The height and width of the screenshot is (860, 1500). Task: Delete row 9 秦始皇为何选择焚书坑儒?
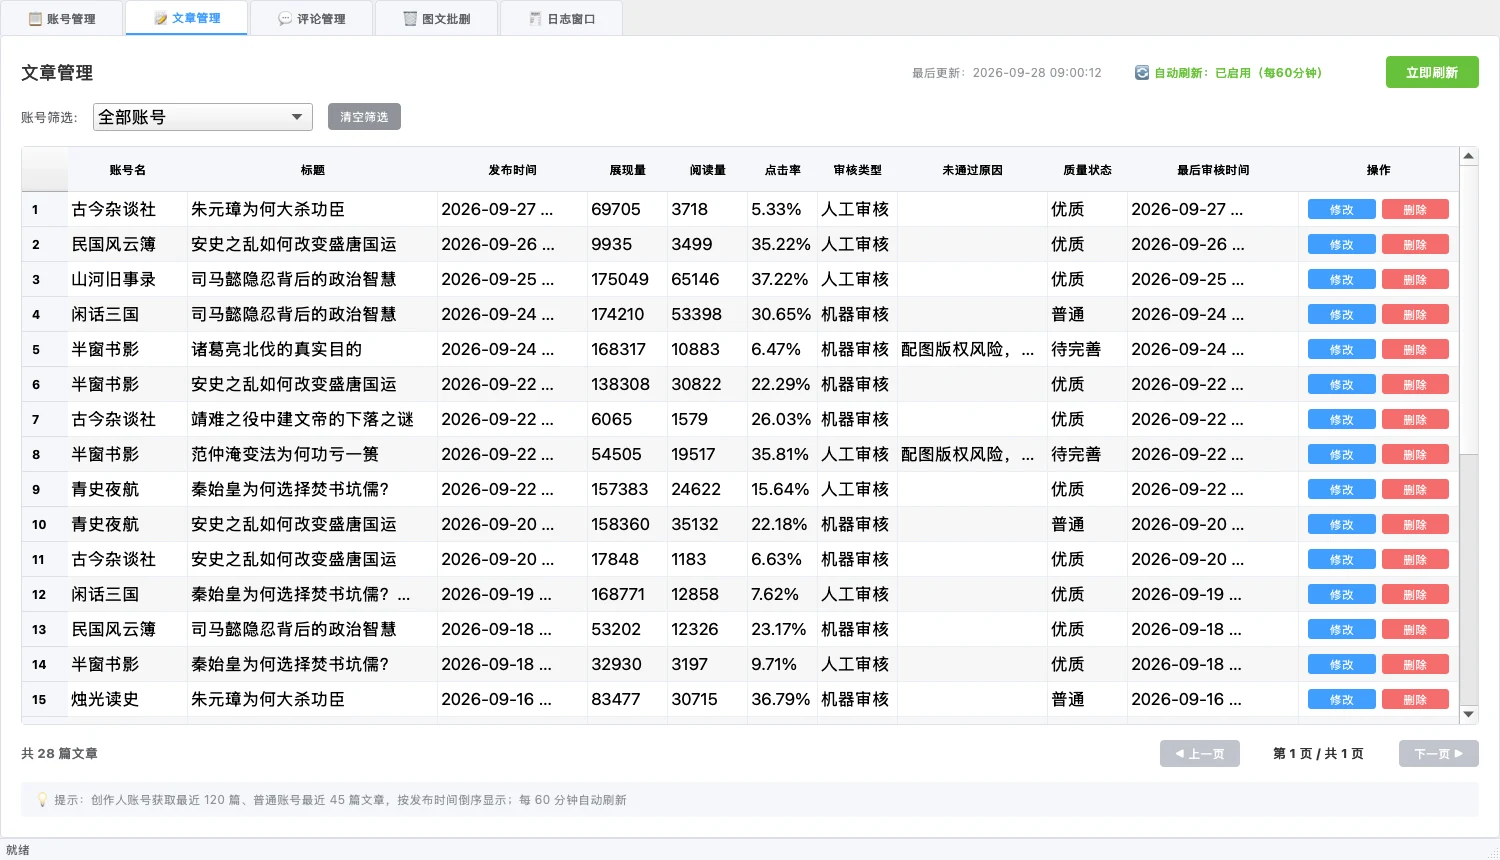pyautogui.click(x=1415, y=490)
